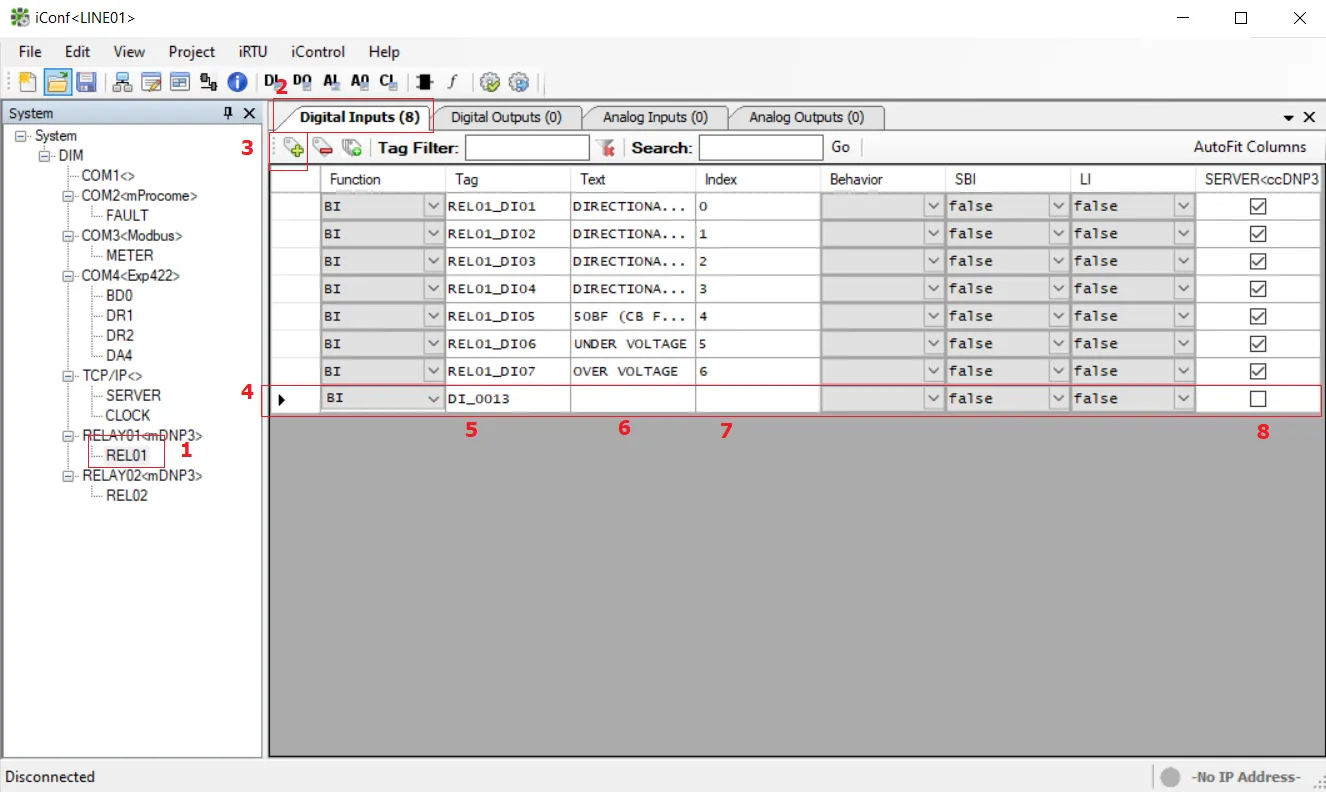This screenshot has height=792, width=1326.
Task: Open the LI dropdown for REL01_DI04
Action: pos(1184,288)
